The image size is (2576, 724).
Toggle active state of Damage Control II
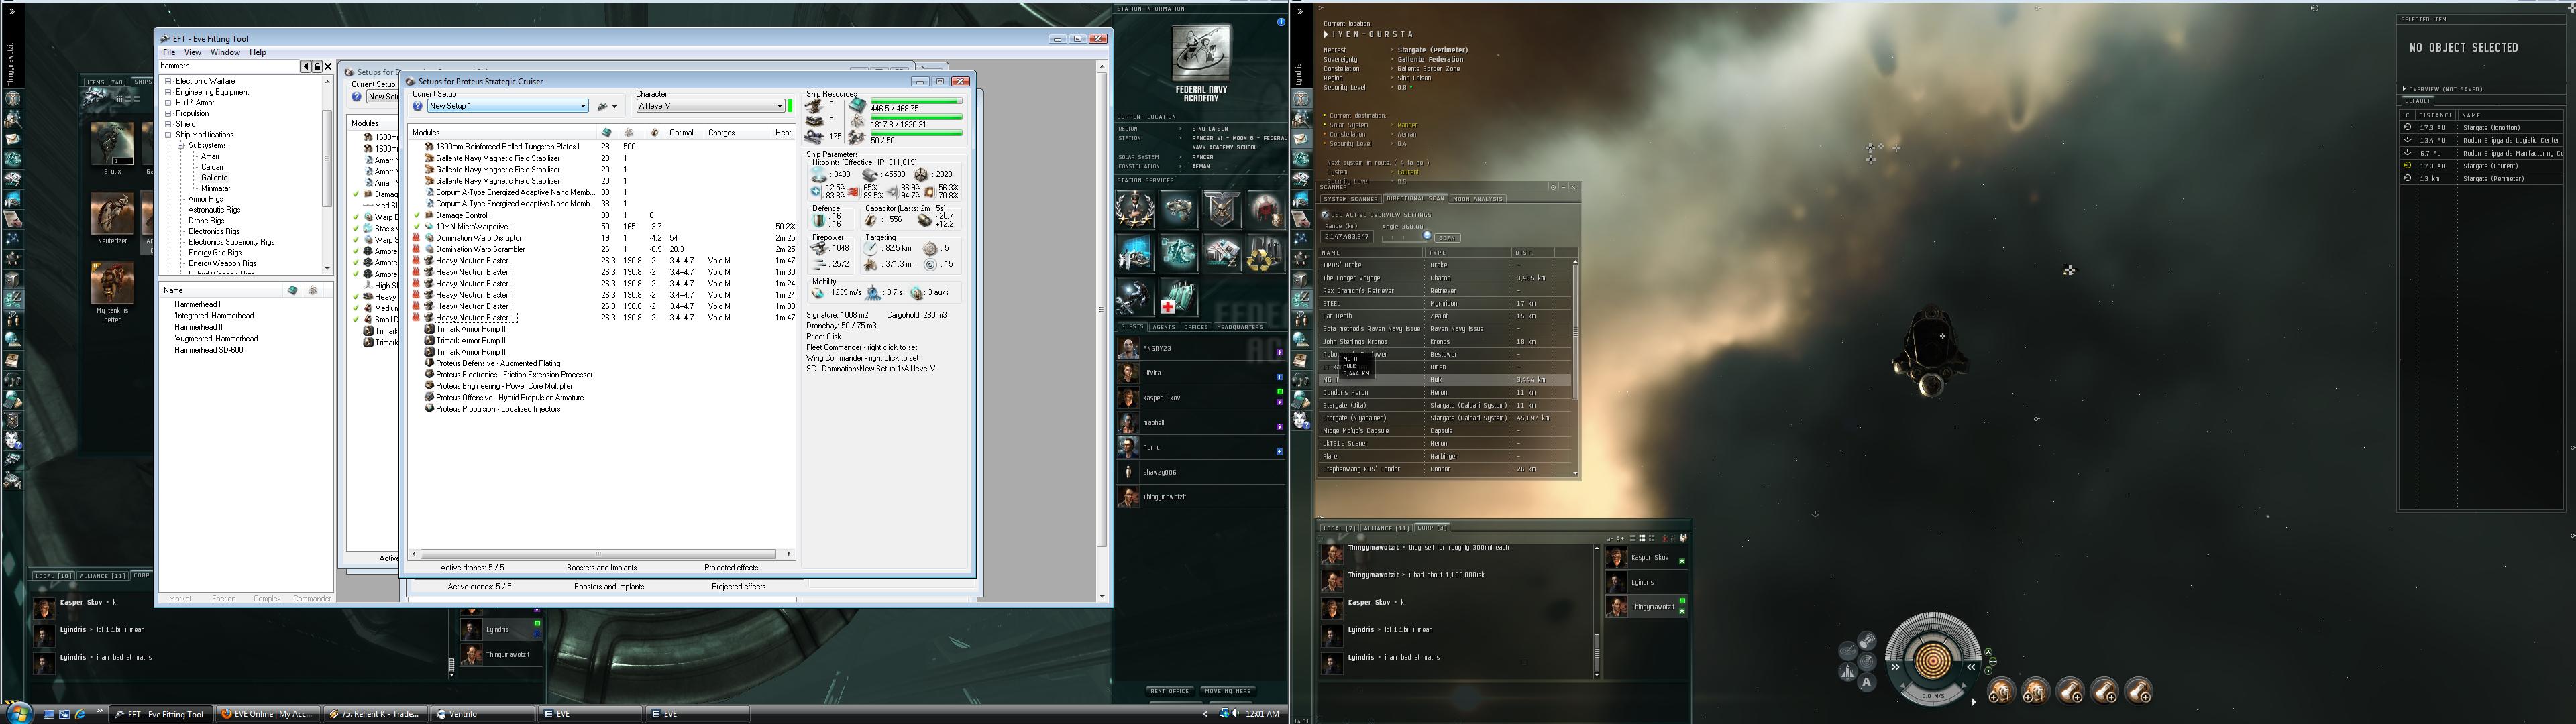(x=417, y=215)
